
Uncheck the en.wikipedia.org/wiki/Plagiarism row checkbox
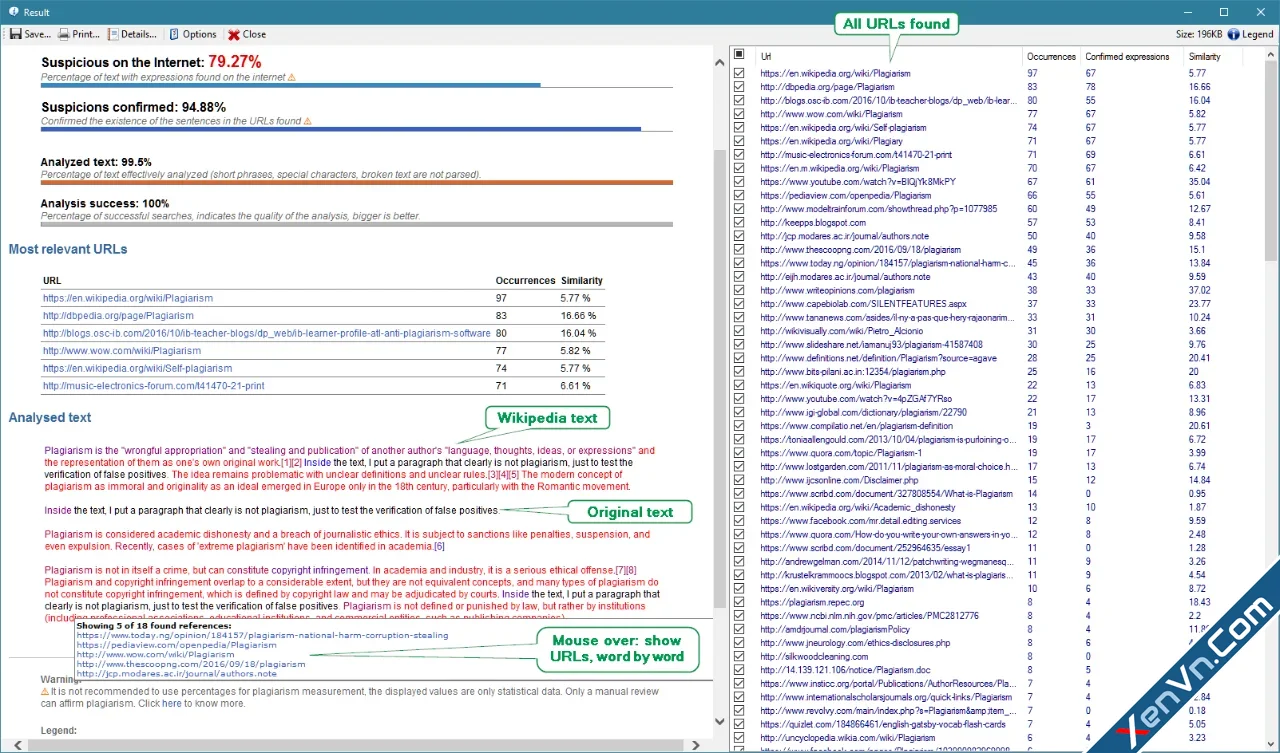739,73
